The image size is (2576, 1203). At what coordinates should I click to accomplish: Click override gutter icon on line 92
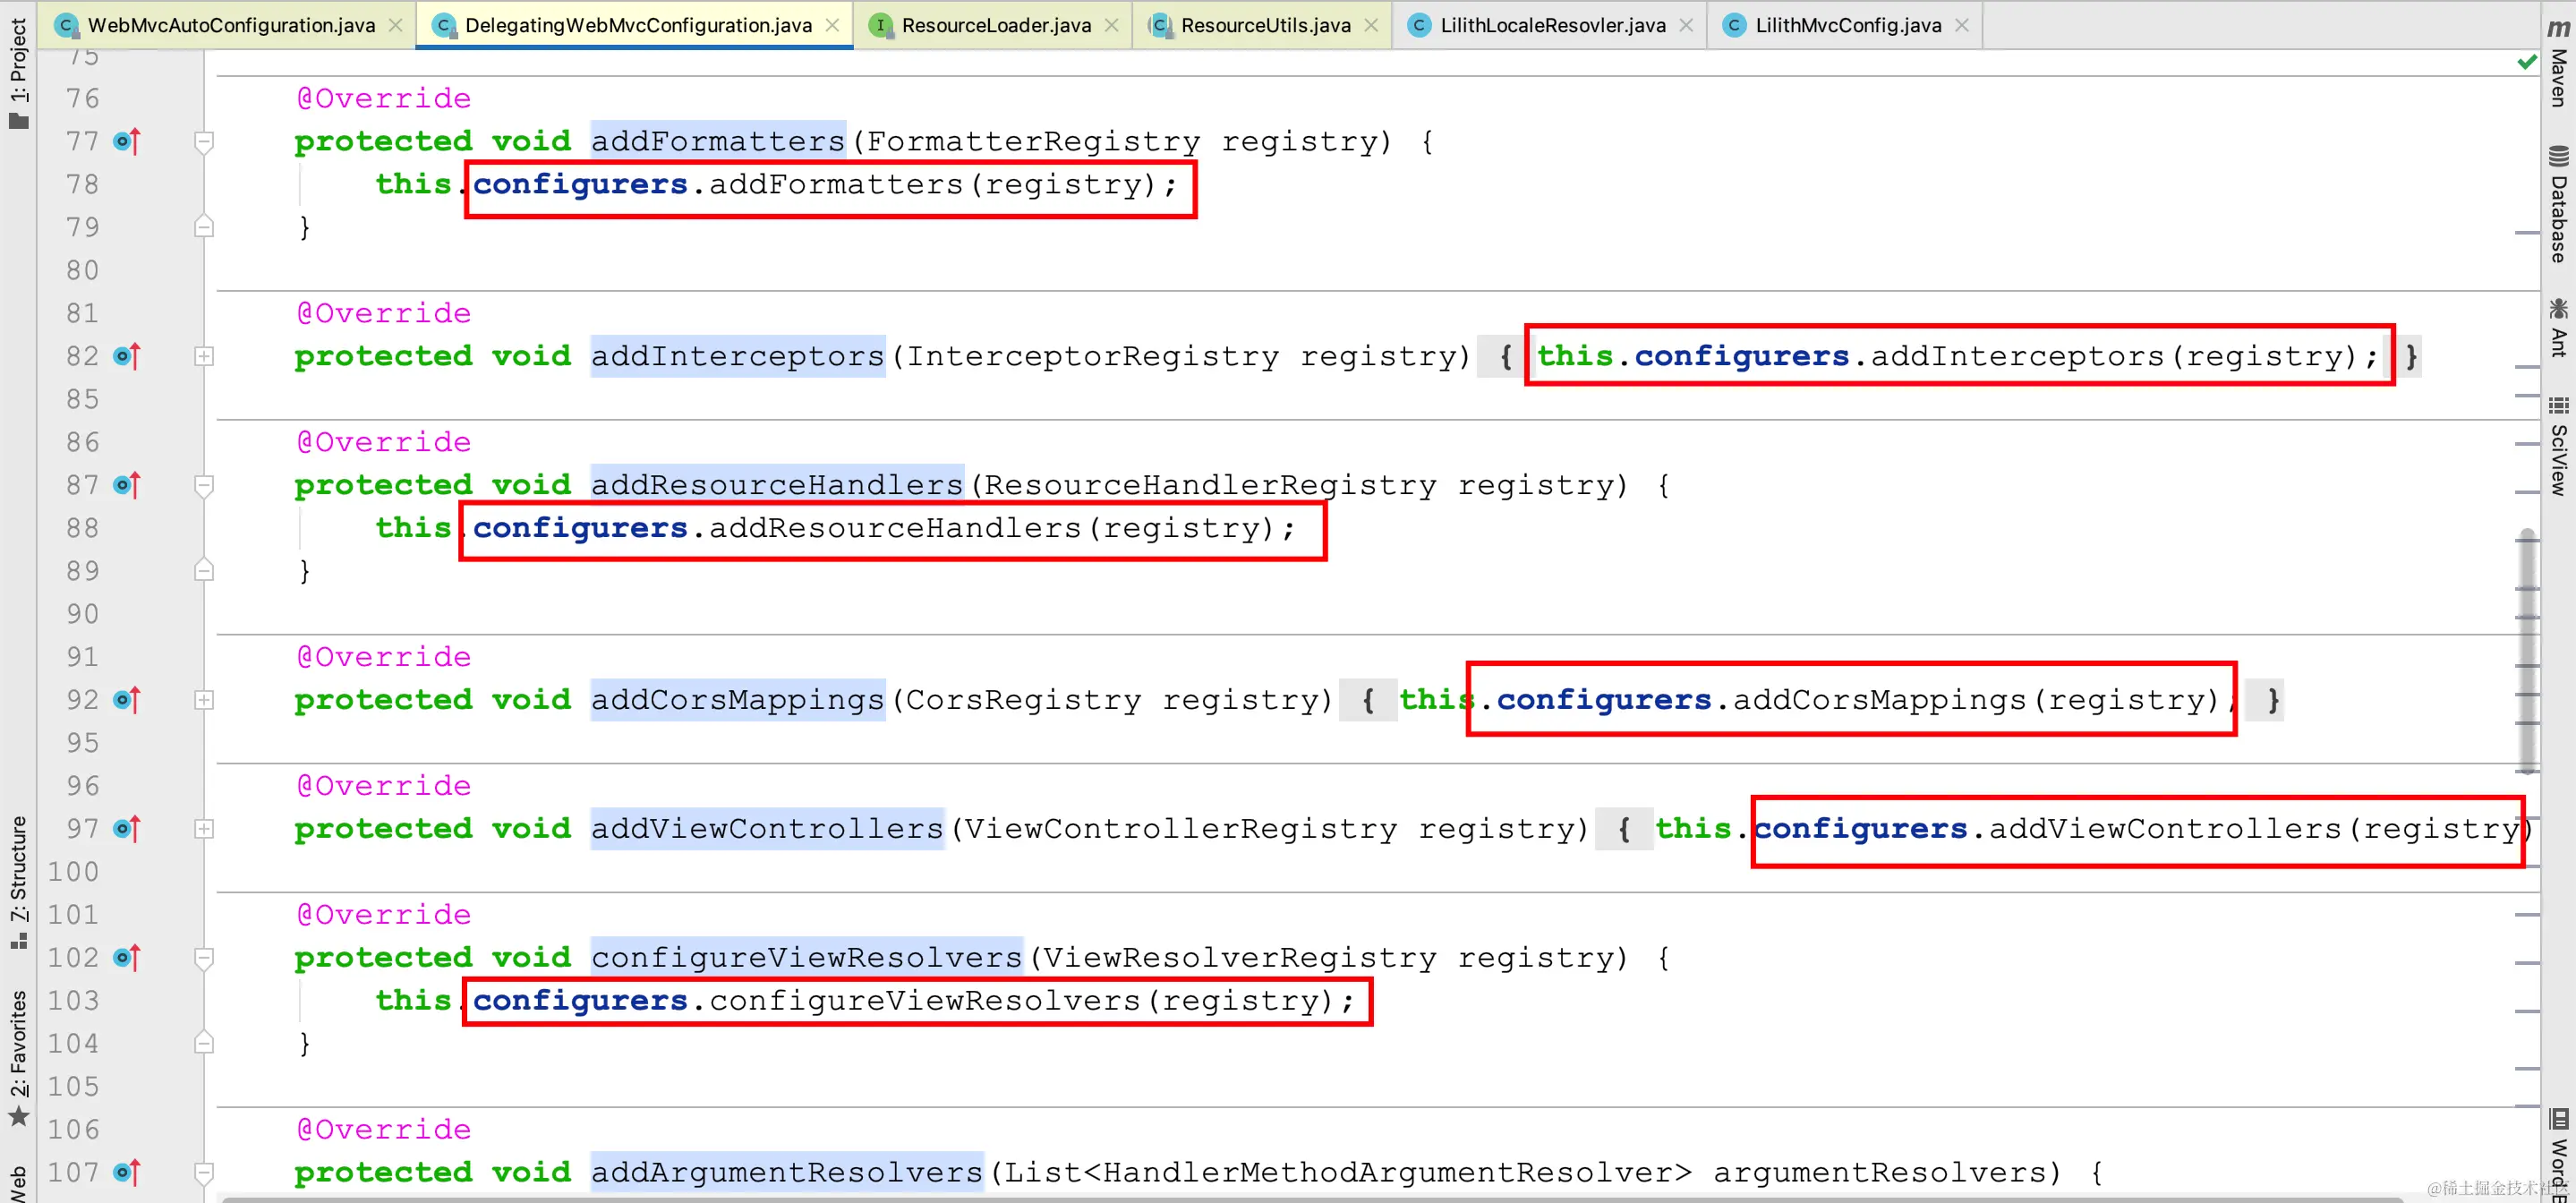click(127, 700)
